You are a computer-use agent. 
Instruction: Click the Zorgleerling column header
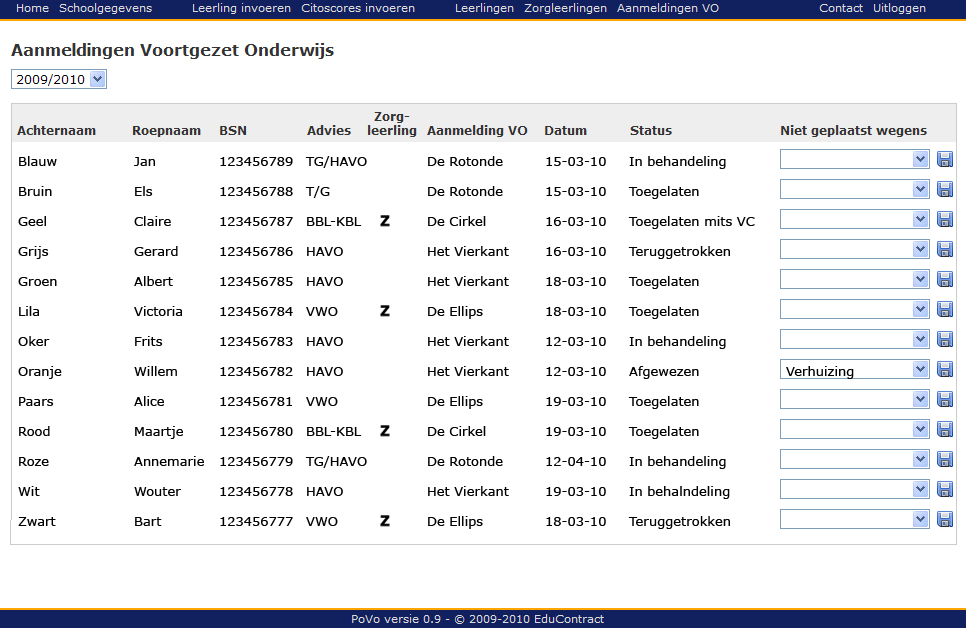tap(392, 123)
